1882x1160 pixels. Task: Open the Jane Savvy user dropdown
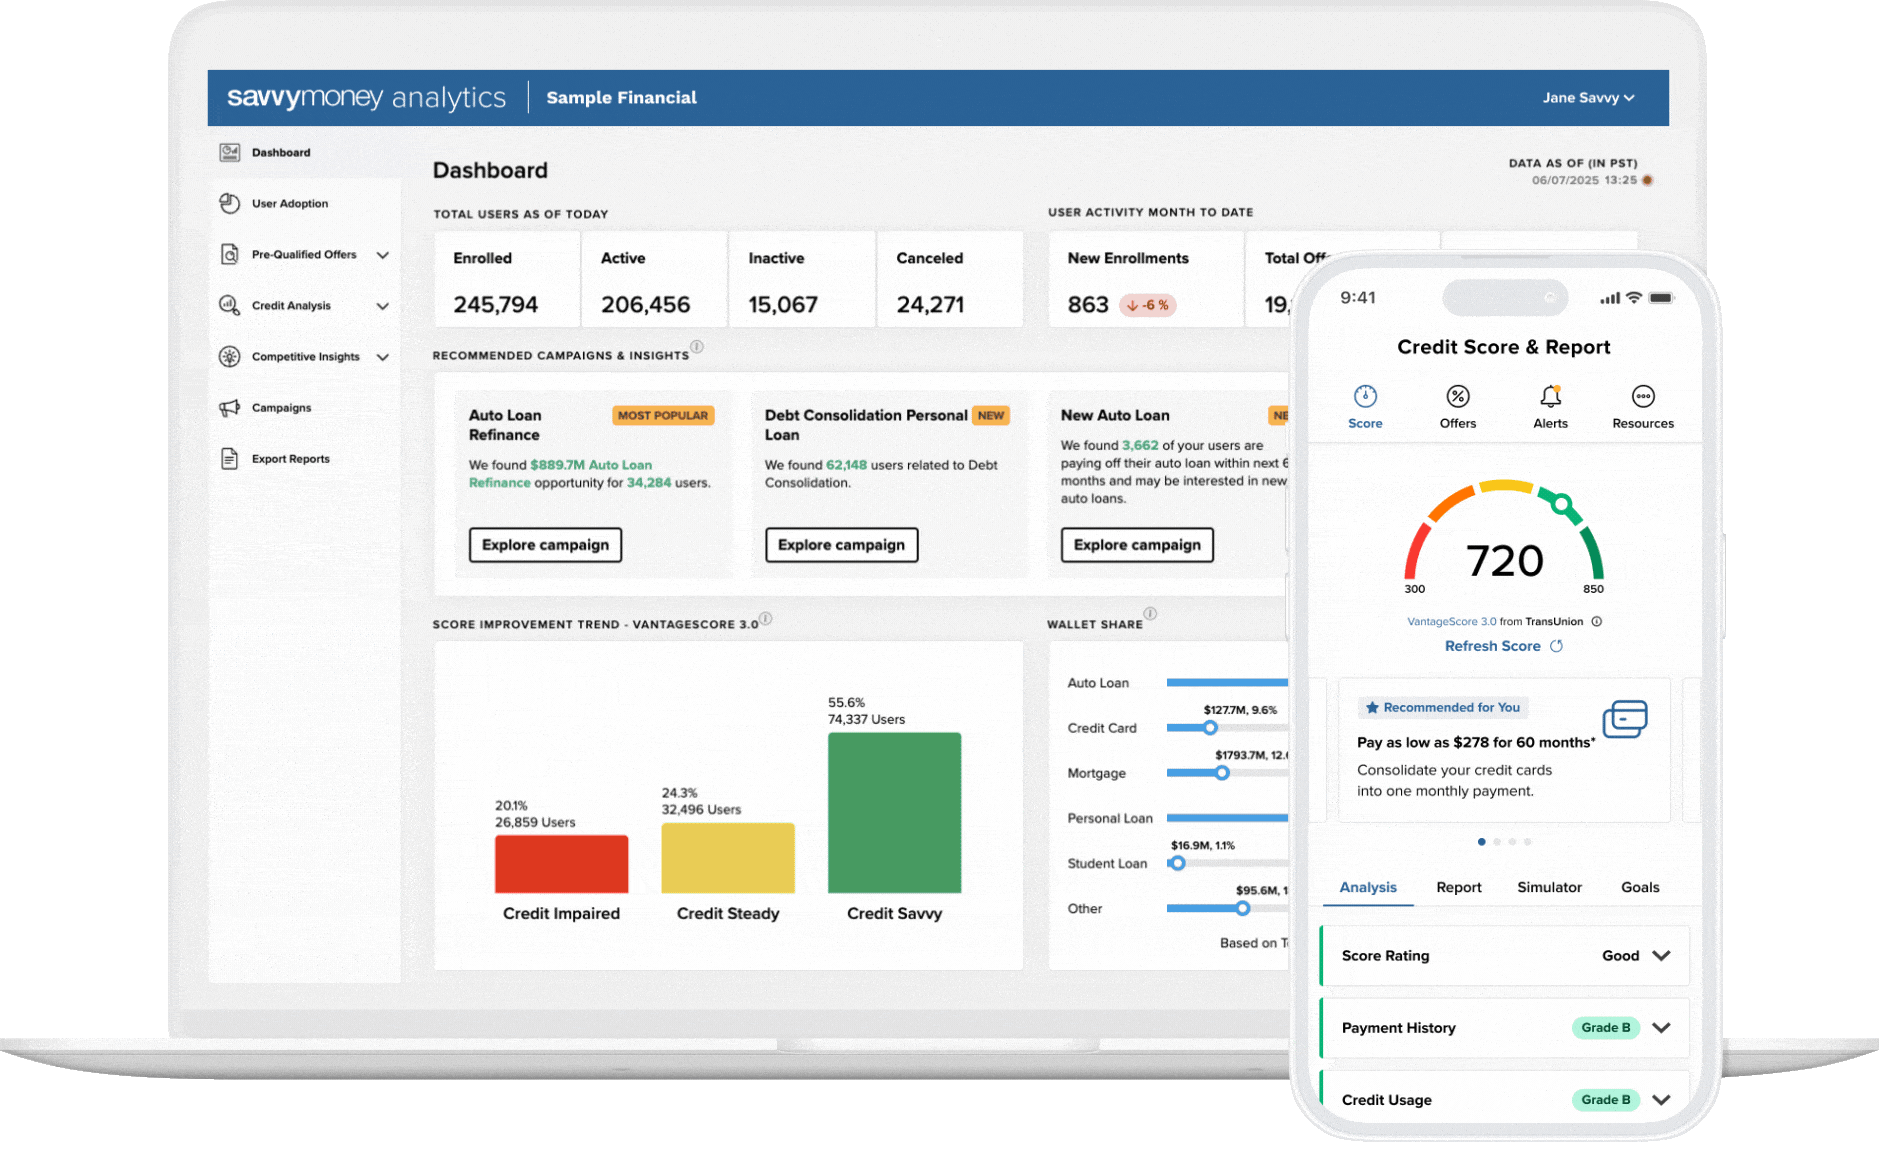tap(1587, 98)
